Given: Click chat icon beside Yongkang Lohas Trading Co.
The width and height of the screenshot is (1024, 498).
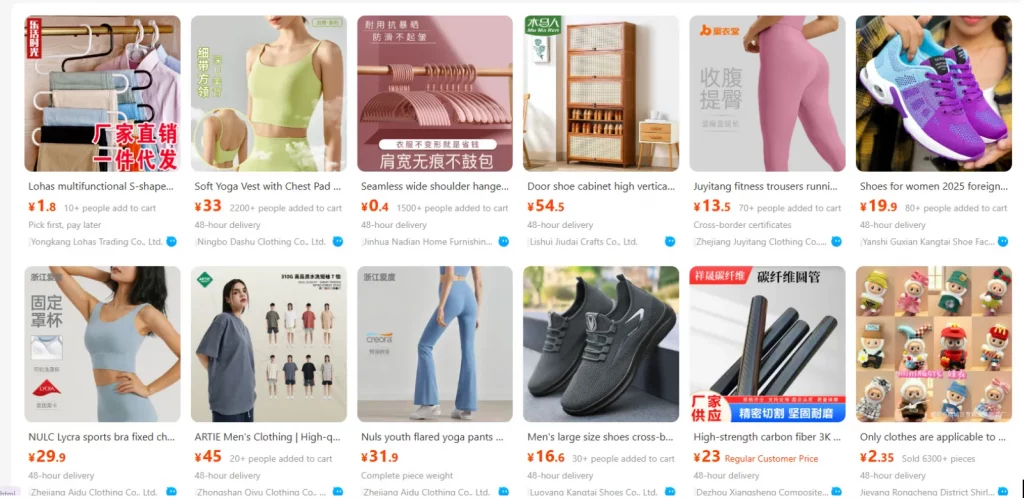Looking at the screenshot, I should 171,241.
